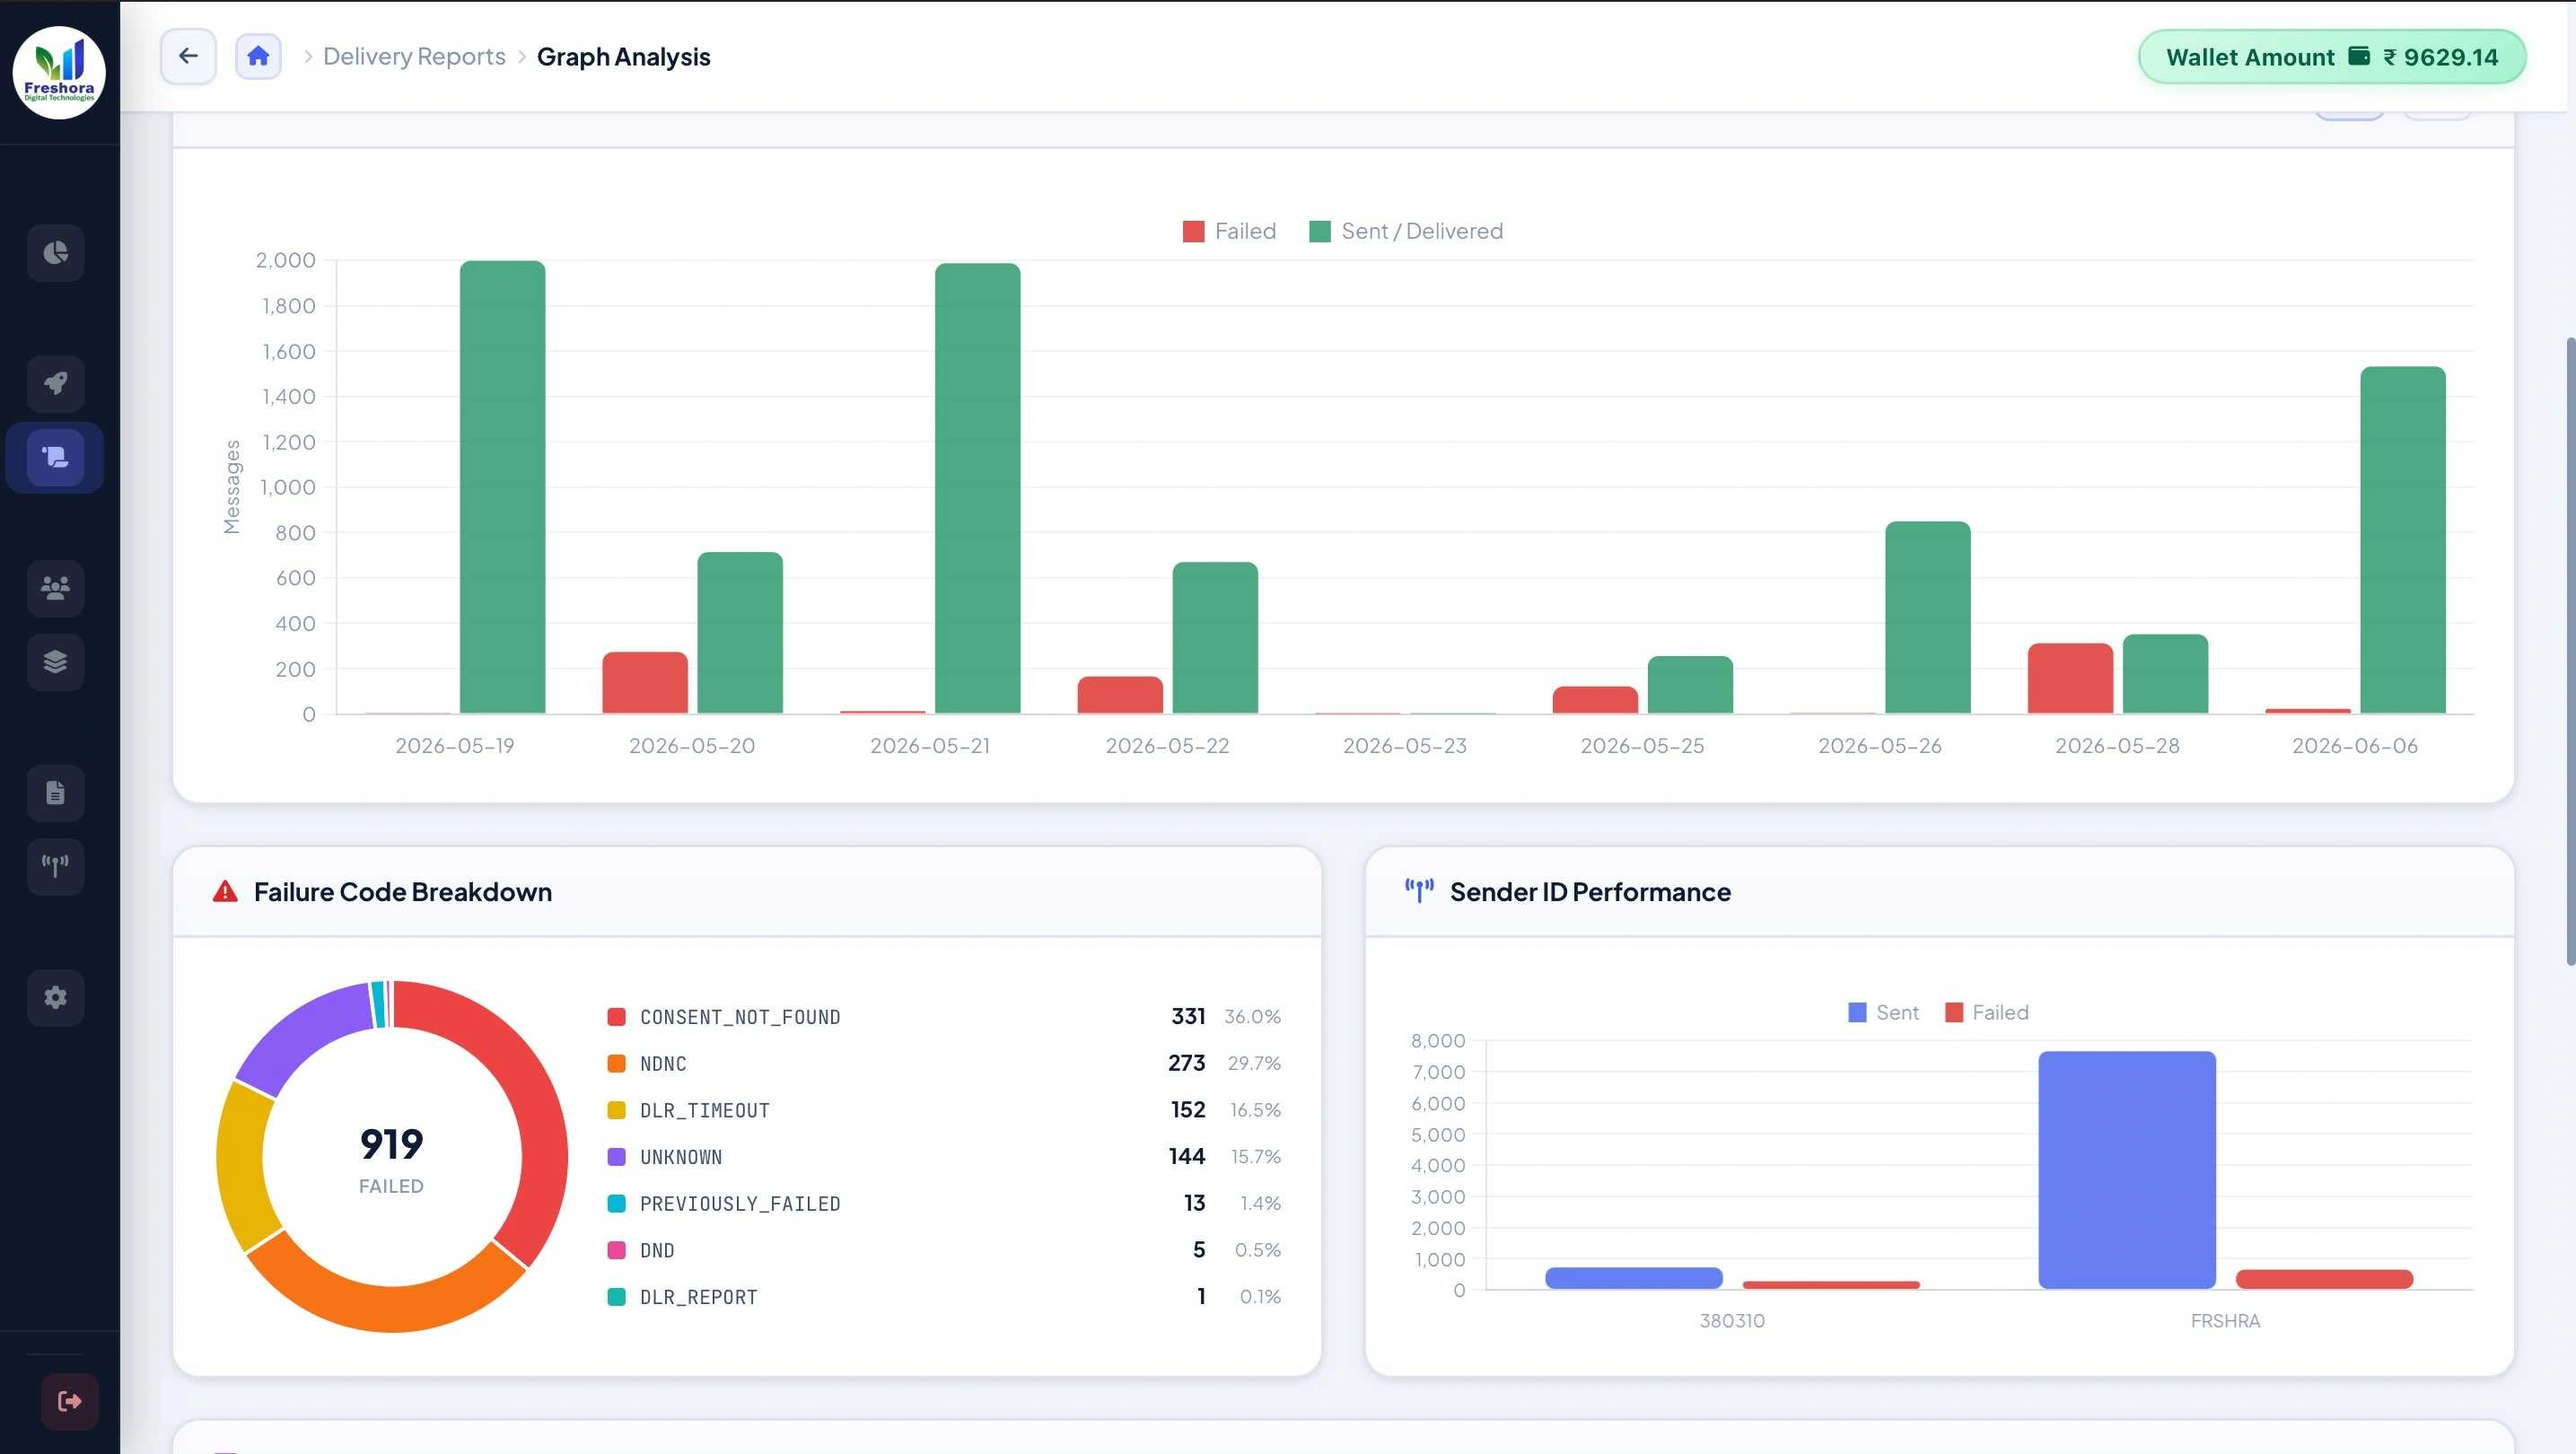Open the rocket campaign icon in sidebar
The height and width of the screenshot is (1454, 2576).
[x=56, y=384]
